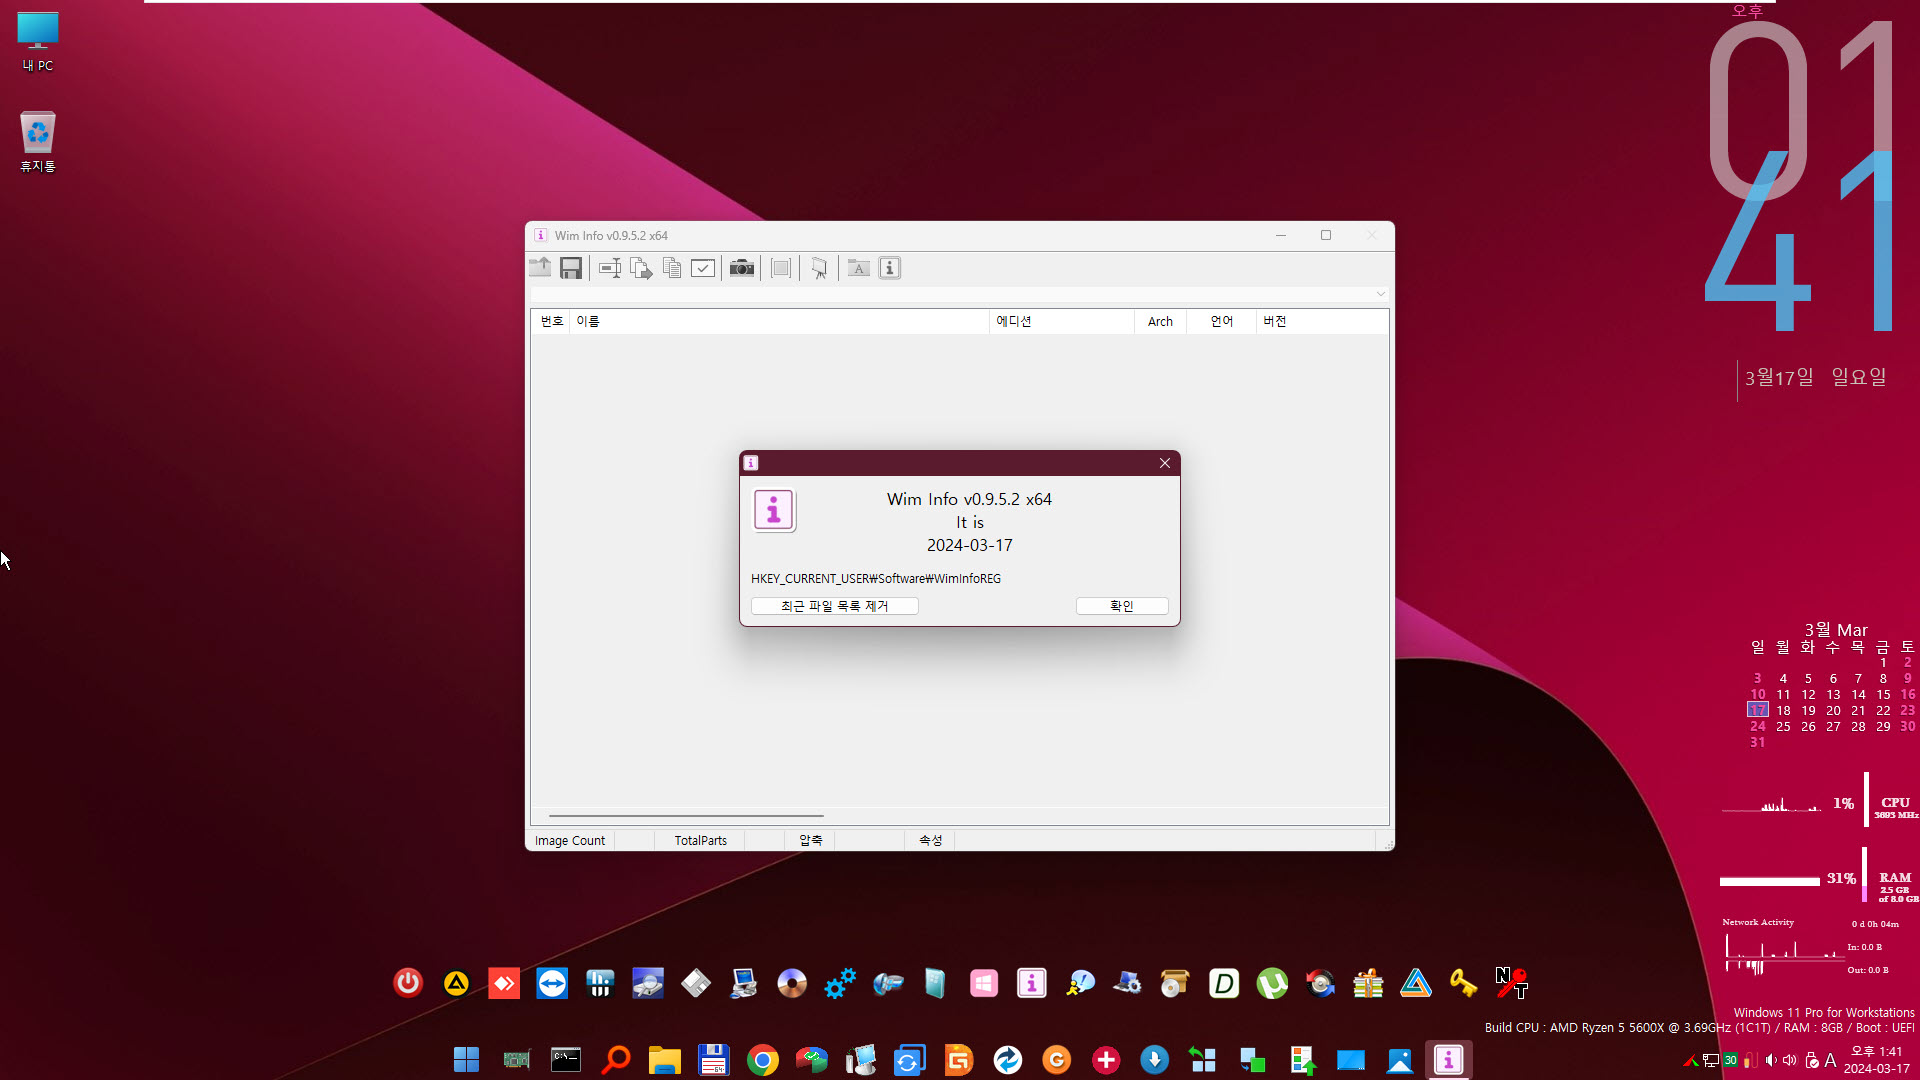
Task: Click the floppy disk save icon
Action: [x=571, y=268]
